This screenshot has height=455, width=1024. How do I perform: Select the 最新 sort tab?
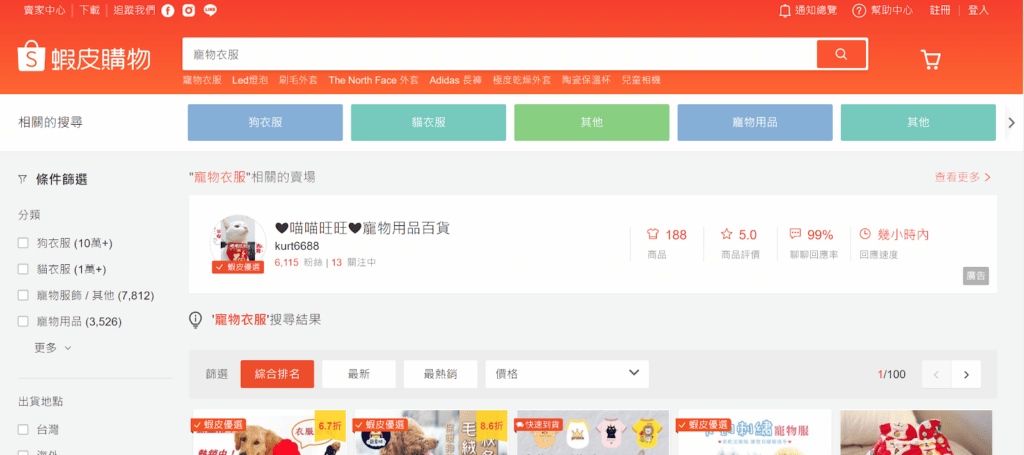click(358, 374)
